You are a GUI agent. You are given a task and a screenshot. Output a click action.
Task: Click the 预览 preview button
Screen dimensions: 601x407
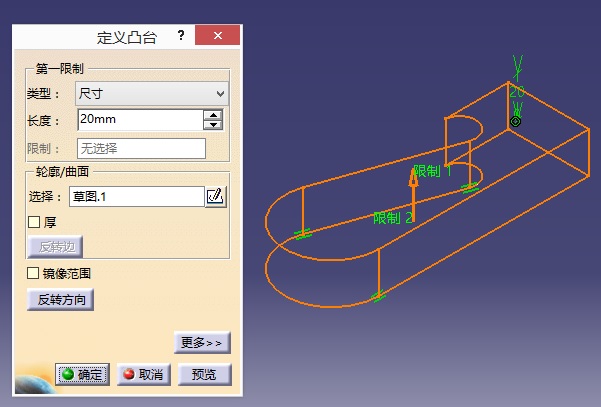[x=204, y=374]
